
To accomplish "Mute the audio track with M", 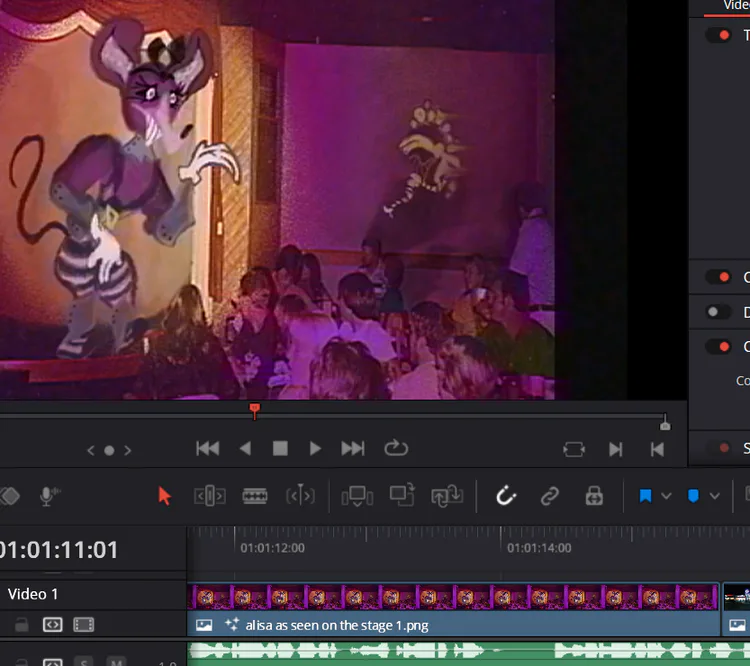I will pos(116,662).
